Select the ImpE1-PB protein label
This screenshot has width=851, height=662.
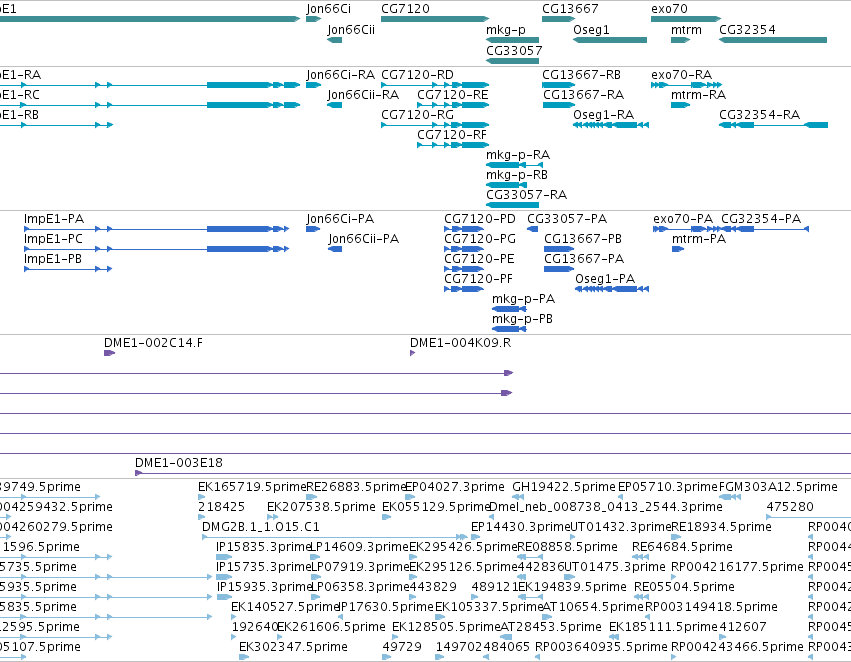coord(53,259)
